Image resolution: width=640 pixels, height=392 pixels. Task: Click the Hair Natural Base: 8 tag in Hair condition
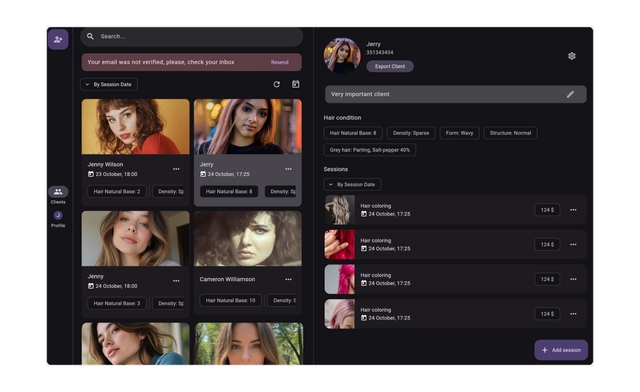[353, 133]
